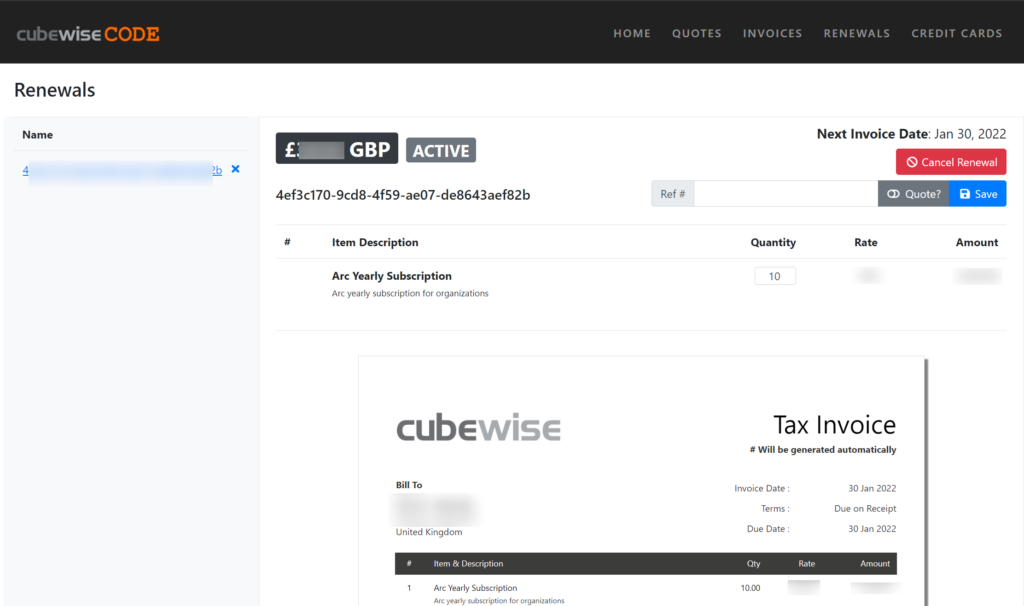Screen dimensions: 1024x606
Task: Navigate to INVOICES
Action: 772,33
